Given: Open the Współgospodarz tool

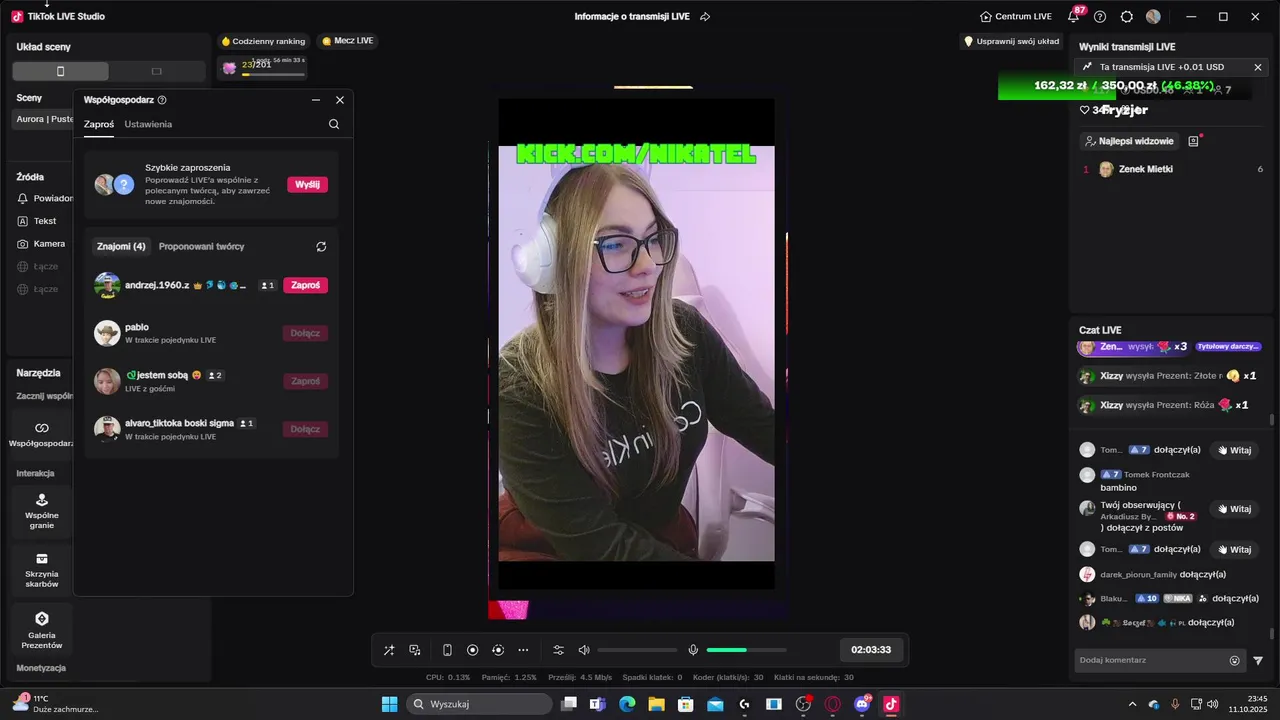Looking at the screenshot, I should [42, 434].
